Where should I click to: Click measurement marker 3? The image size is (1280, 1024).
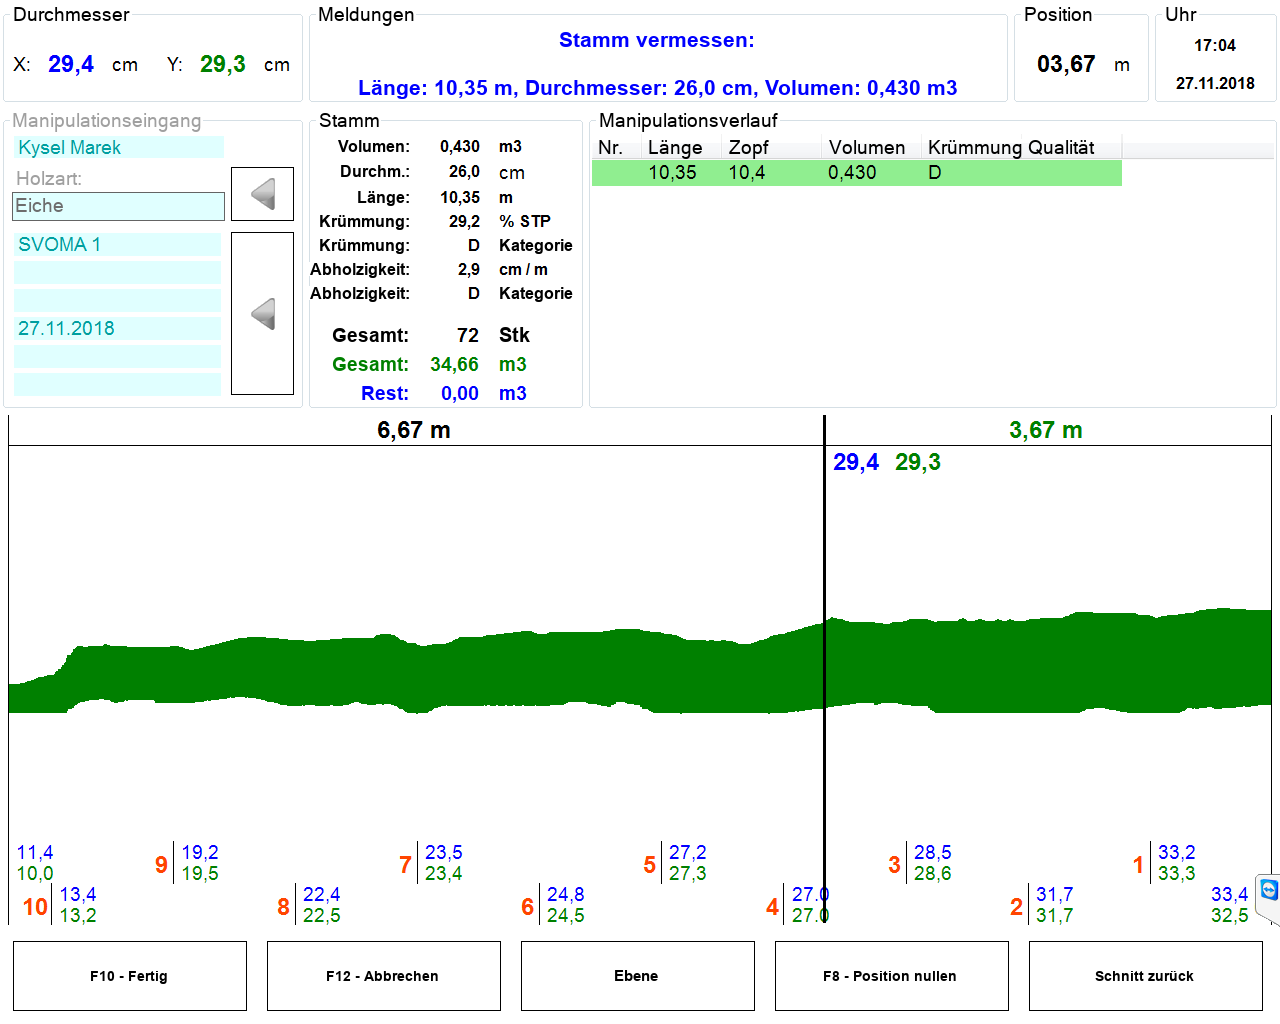coord(894,865)
